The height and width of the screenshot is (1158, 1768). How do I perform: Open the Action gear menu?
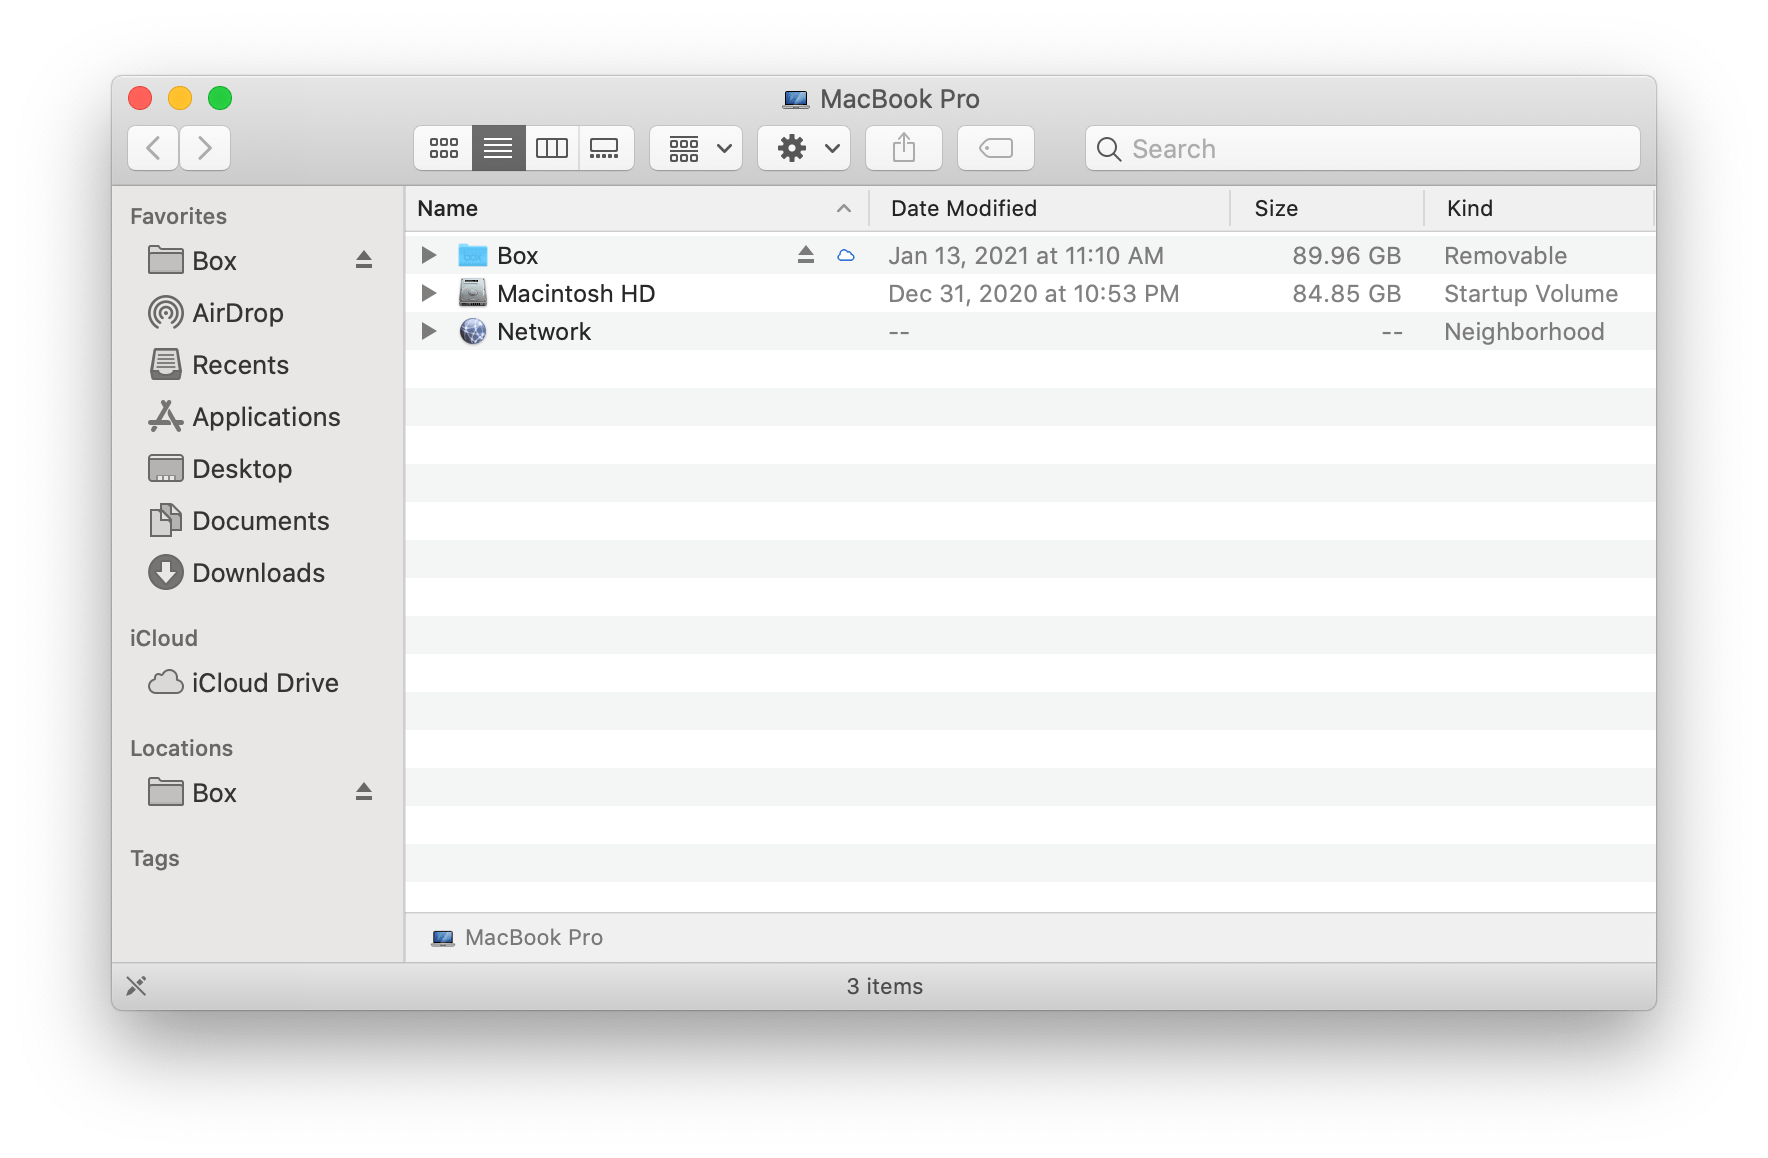803,147
